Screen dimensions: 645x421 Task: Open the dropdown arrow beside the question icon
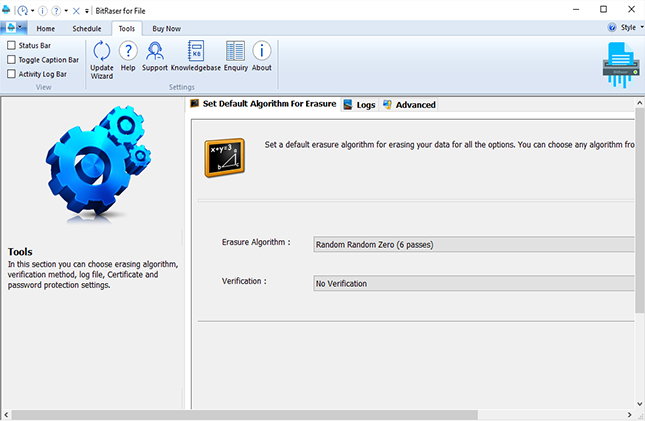66,11
